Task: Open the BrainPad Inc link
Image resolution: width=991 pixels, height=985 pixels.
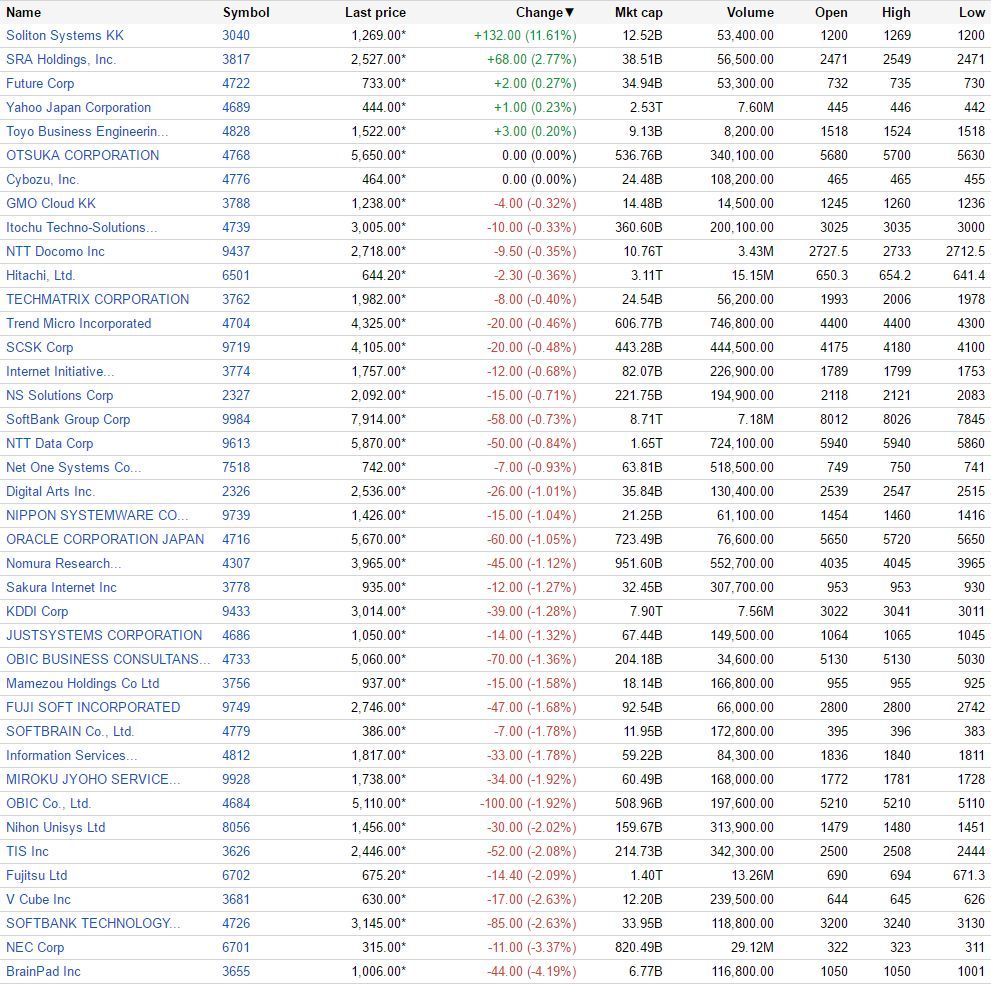Action: [x=44, y=972]
